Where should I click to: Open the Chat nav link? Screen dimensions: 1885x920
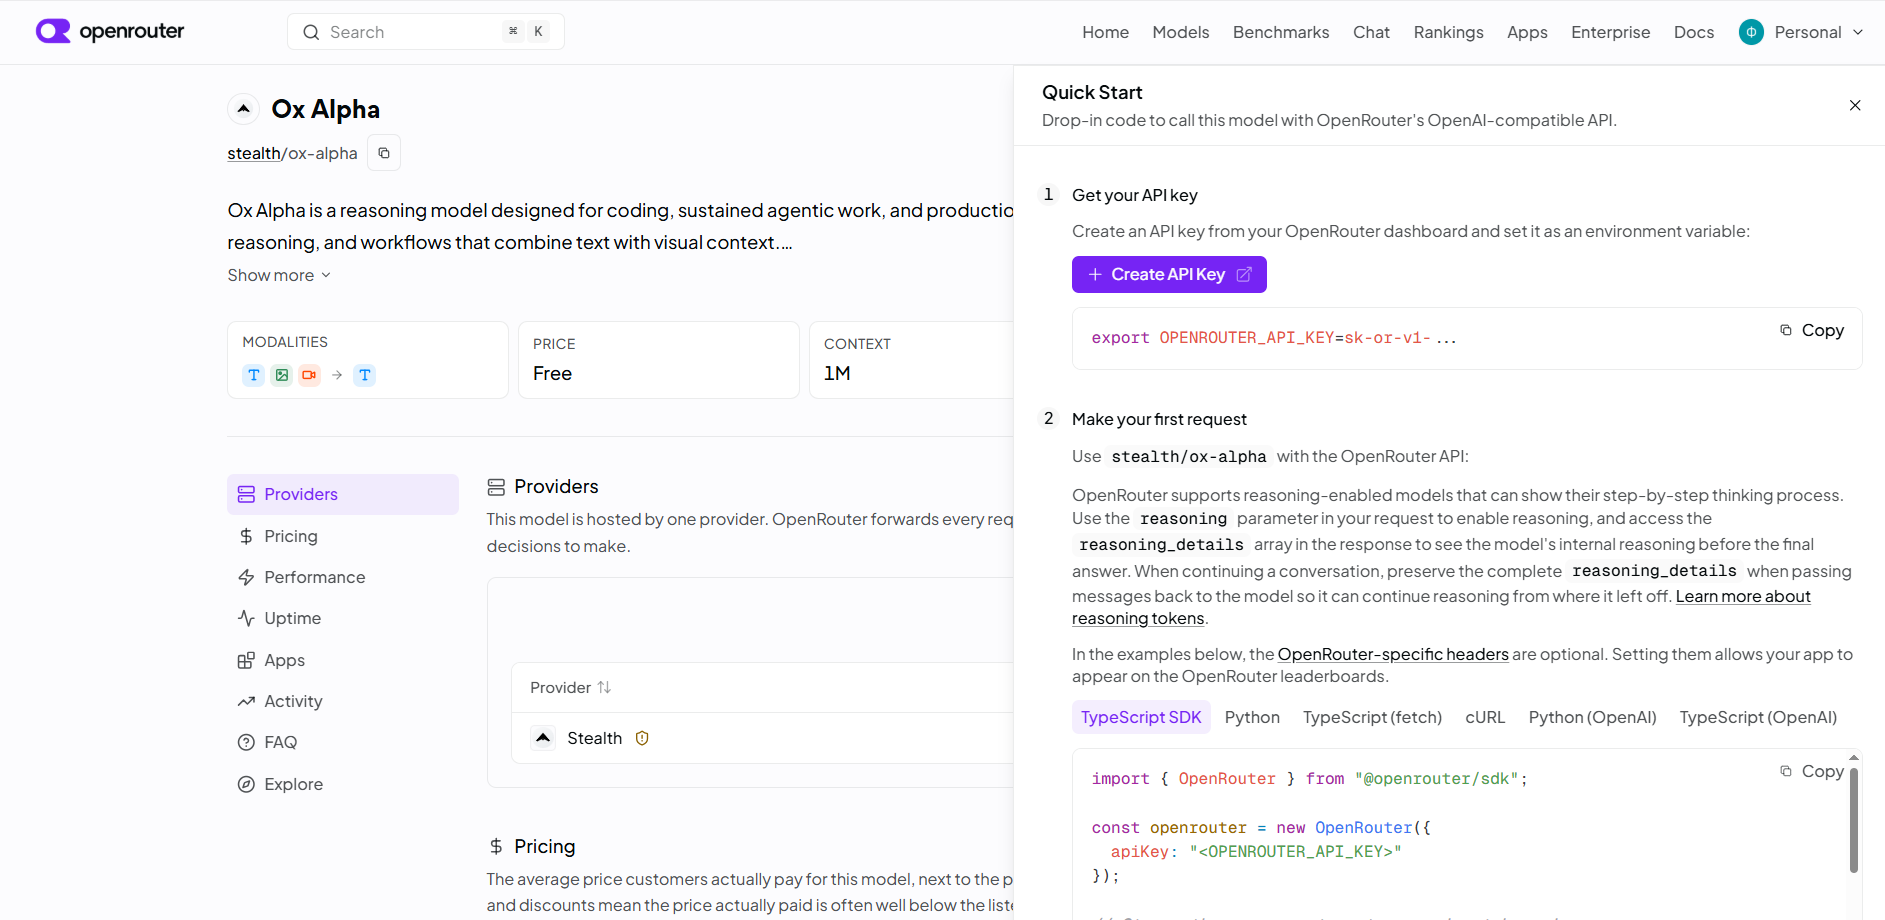point(1371,32)
